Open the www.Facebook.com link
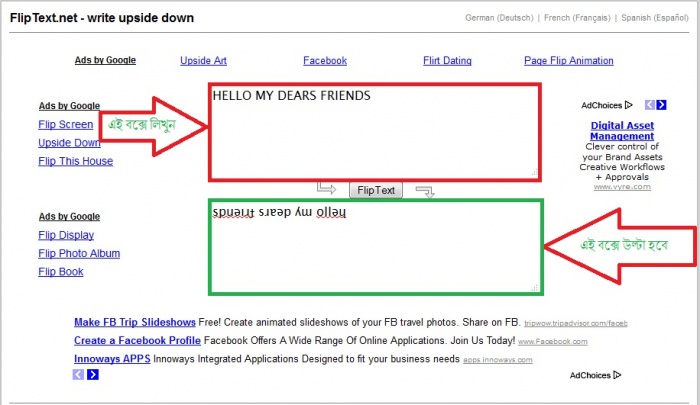This screenshot has height=405, width=700. click(553, 342)
